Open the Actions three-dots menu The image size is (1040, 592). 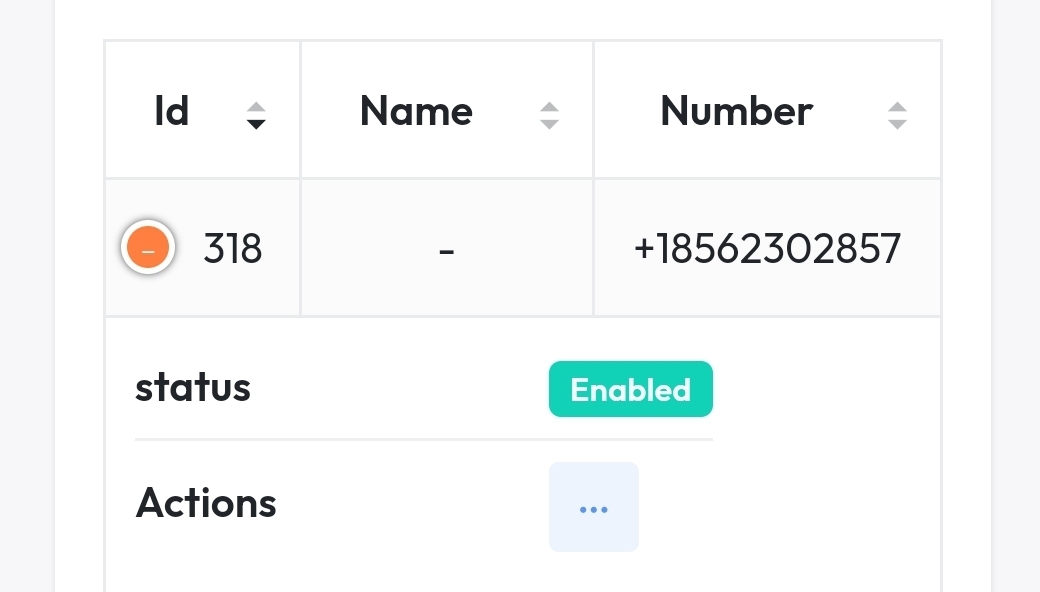pos(594,507)
